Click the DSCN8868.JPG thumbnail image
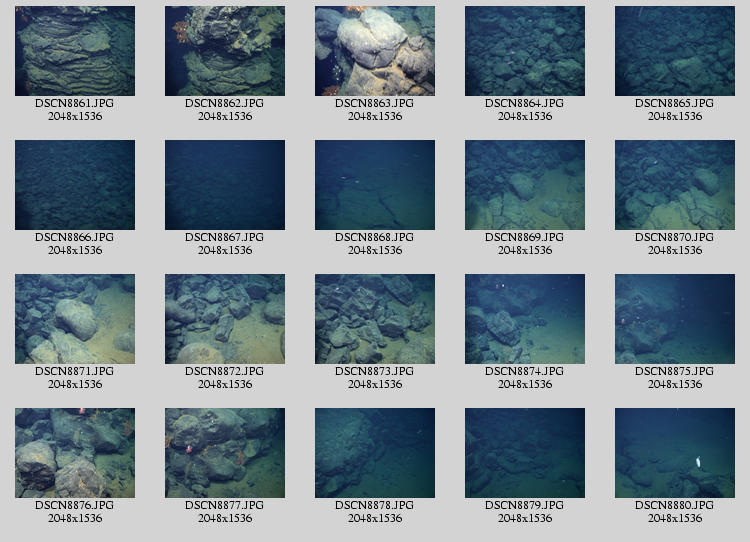The width and height of the screenshot is (750, 542). (x=375, y=185)
